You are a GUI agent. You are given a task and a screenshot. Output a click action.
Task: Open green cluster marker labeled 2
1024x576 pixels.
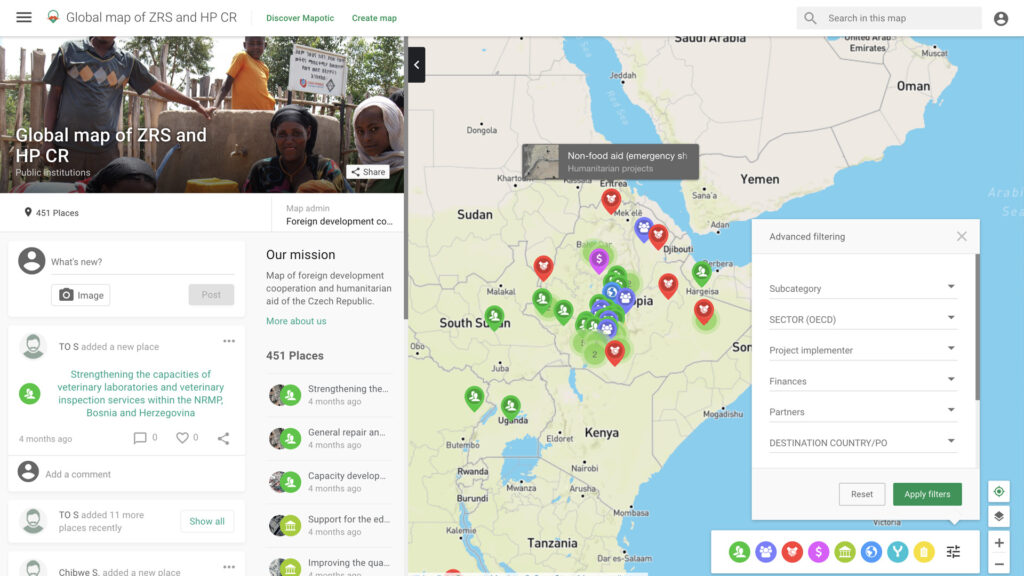(x=594, y=355)
